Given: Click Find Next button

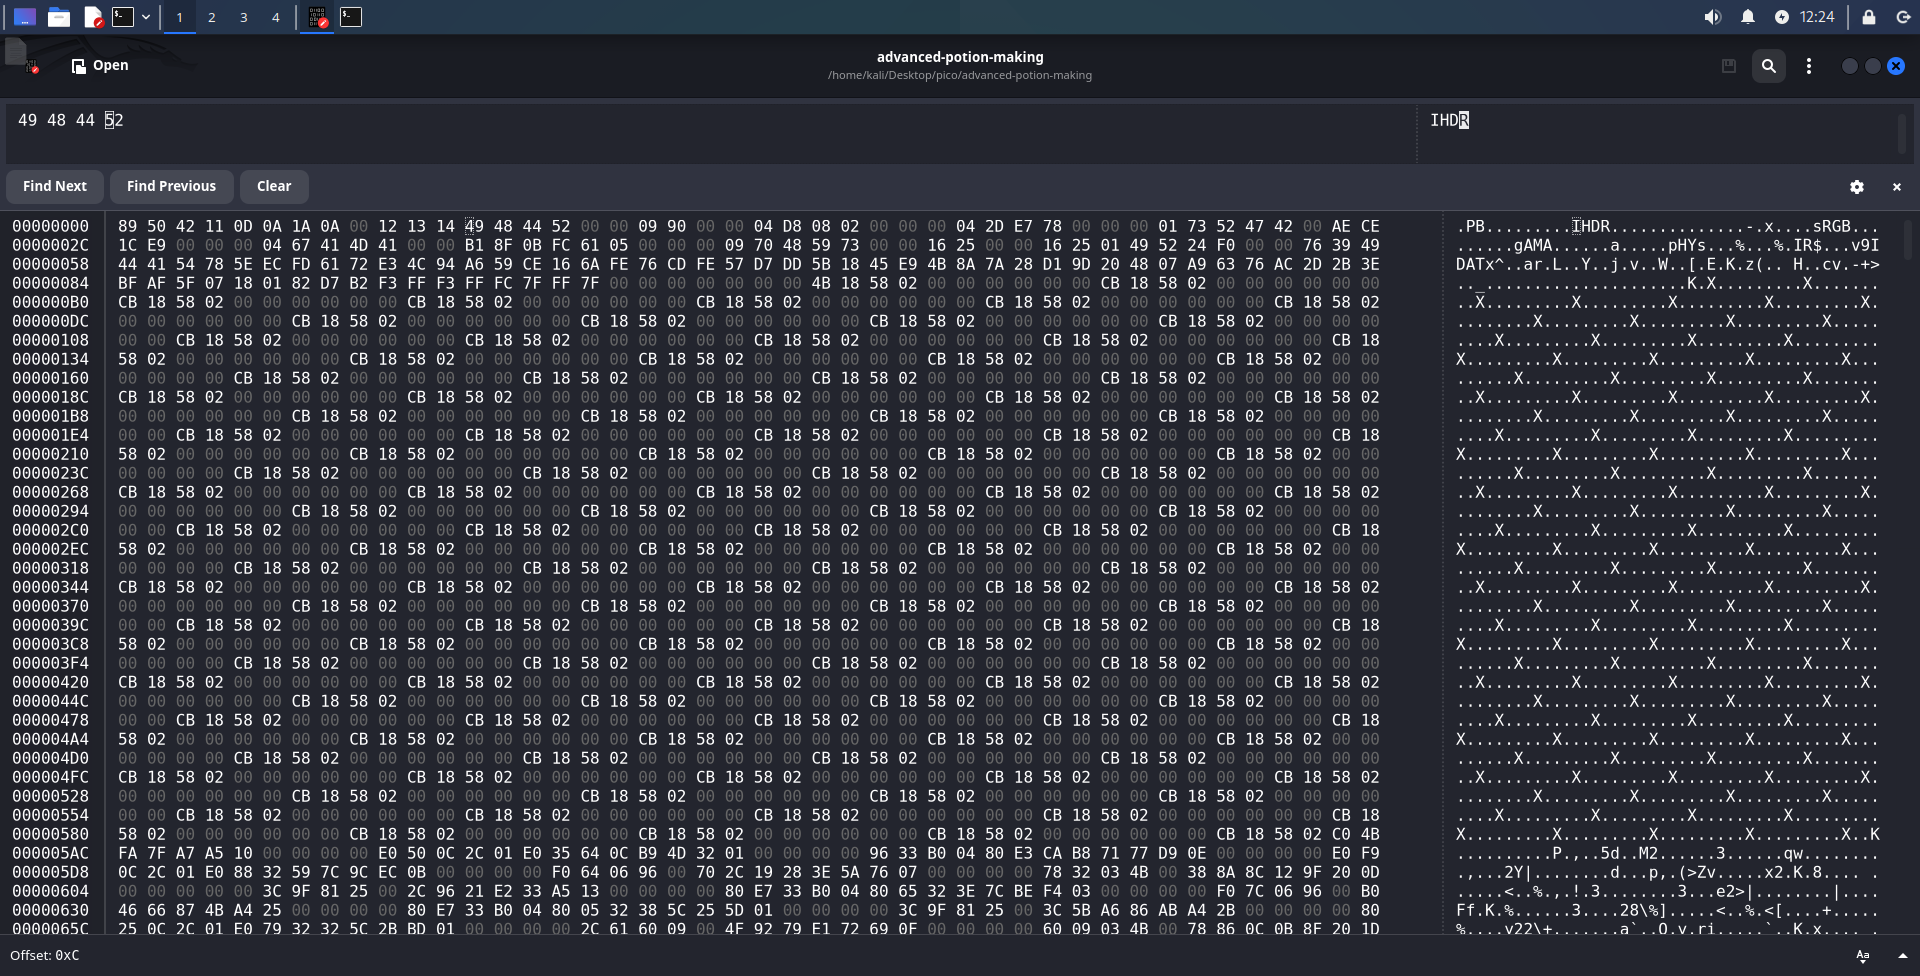Looking at the screenshot, I should pos(55,186).
